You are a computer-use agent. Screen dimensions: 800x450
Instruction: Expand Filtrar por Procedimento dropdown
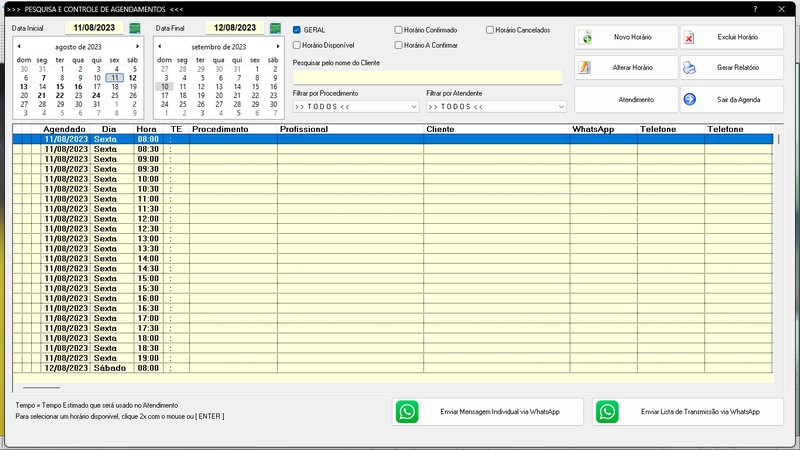[414, 107]
